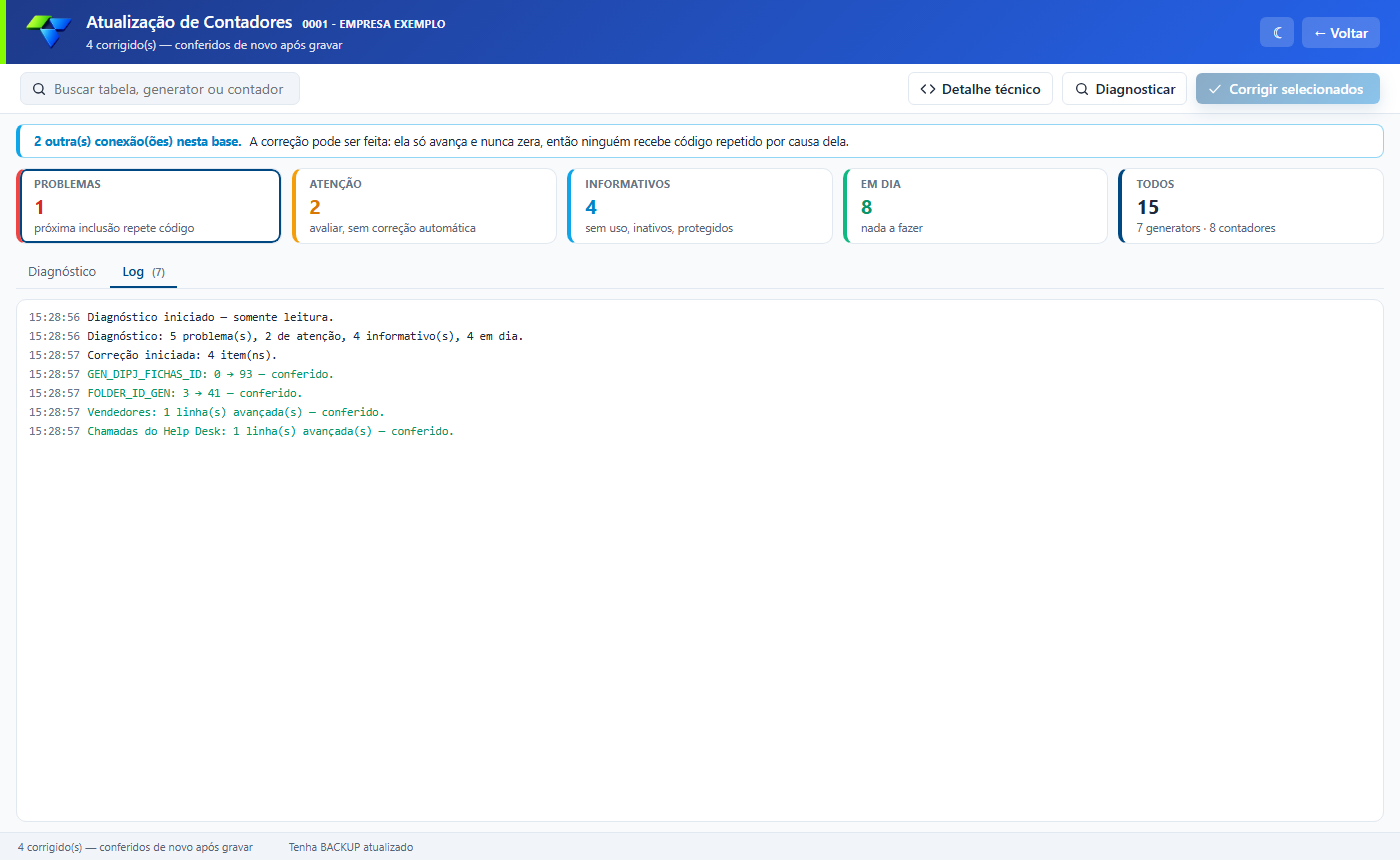Screen dimensions: 1400x860
Task: Open the Detalhe técnico panel
Action: pyautogui.click(x=980, y=89)
